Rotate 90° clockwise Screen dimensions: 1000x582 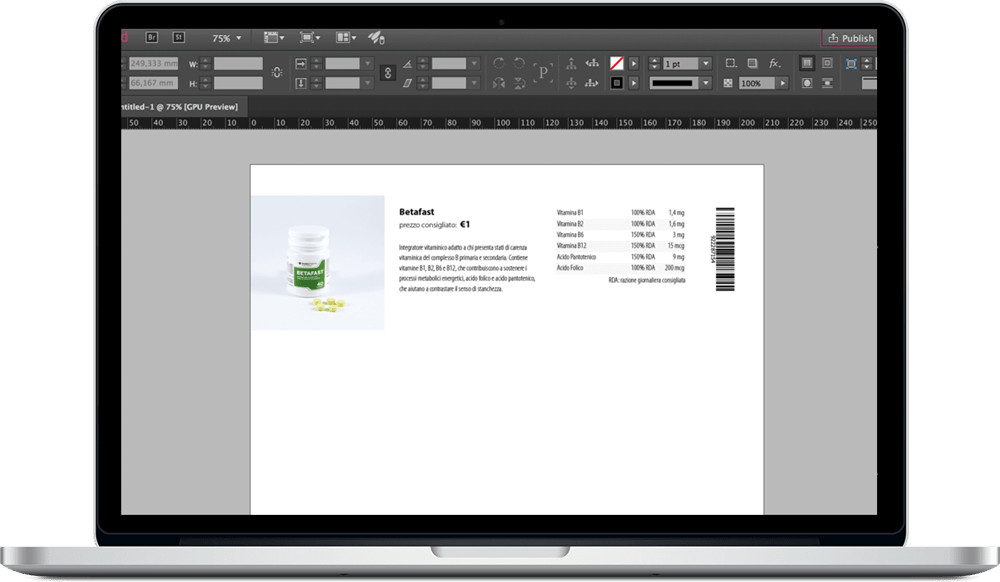tap(499, 63)
